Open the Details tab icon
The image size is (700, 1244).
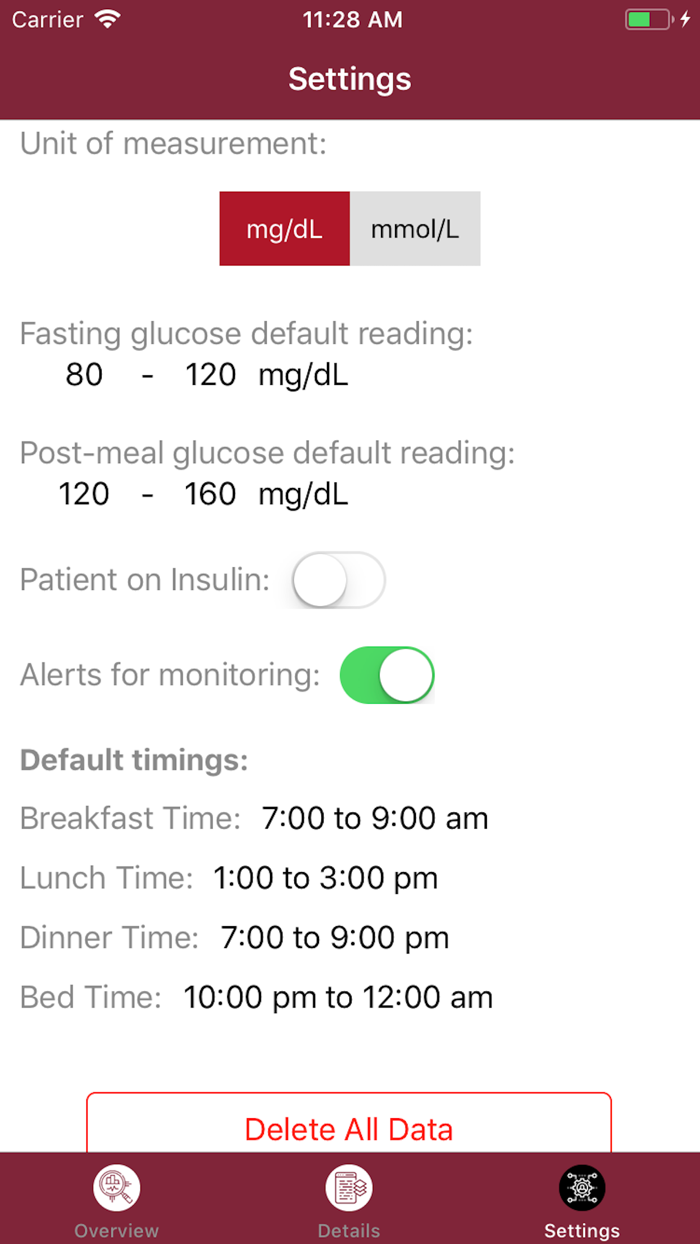[349, 1189]
